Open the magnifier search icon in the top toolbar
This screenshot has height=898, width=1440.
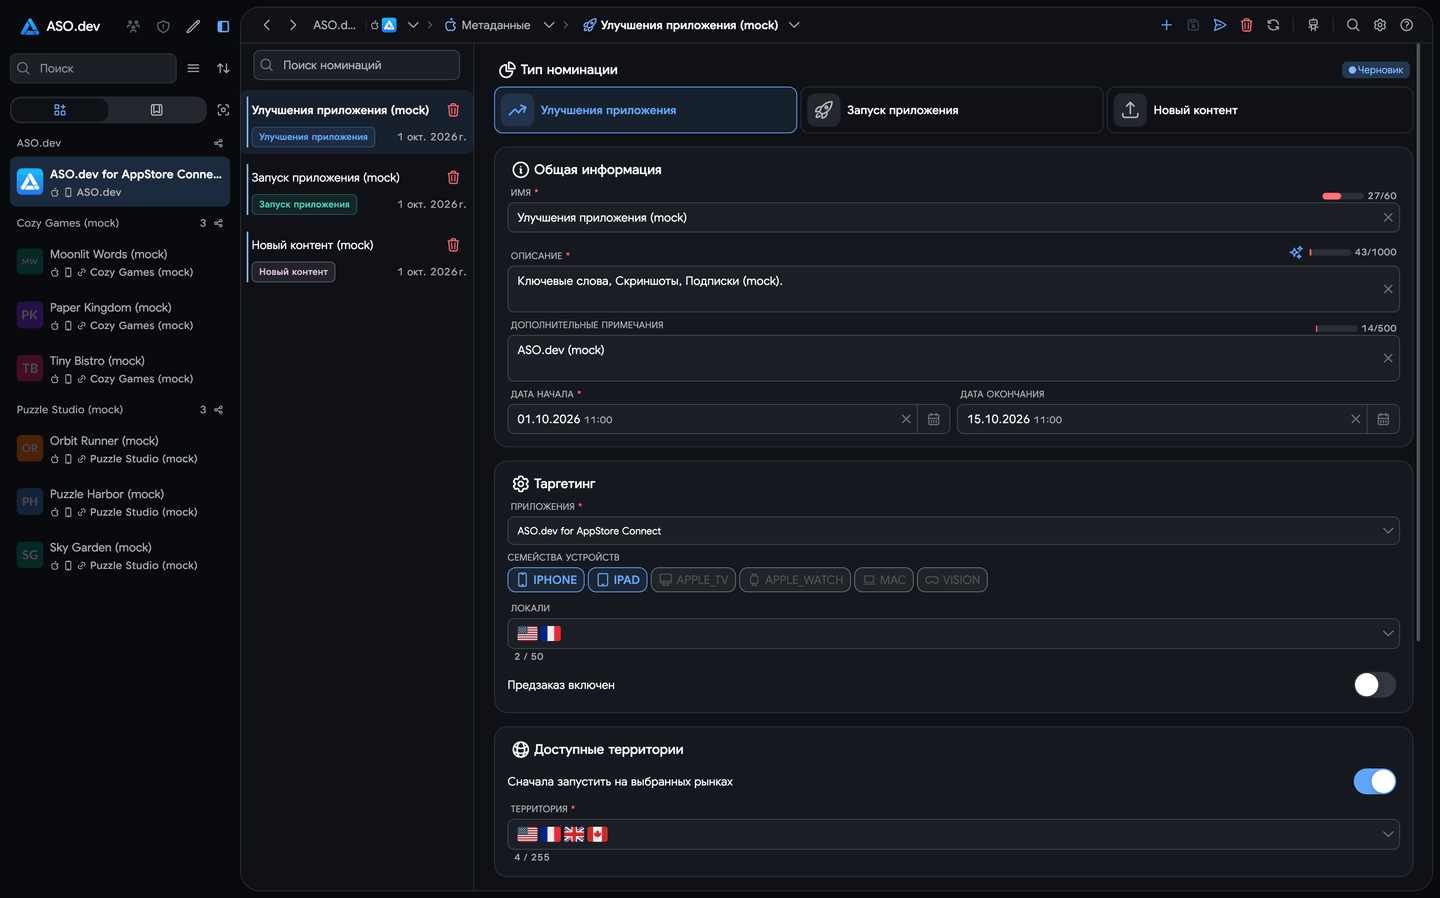pos(1353,25)
